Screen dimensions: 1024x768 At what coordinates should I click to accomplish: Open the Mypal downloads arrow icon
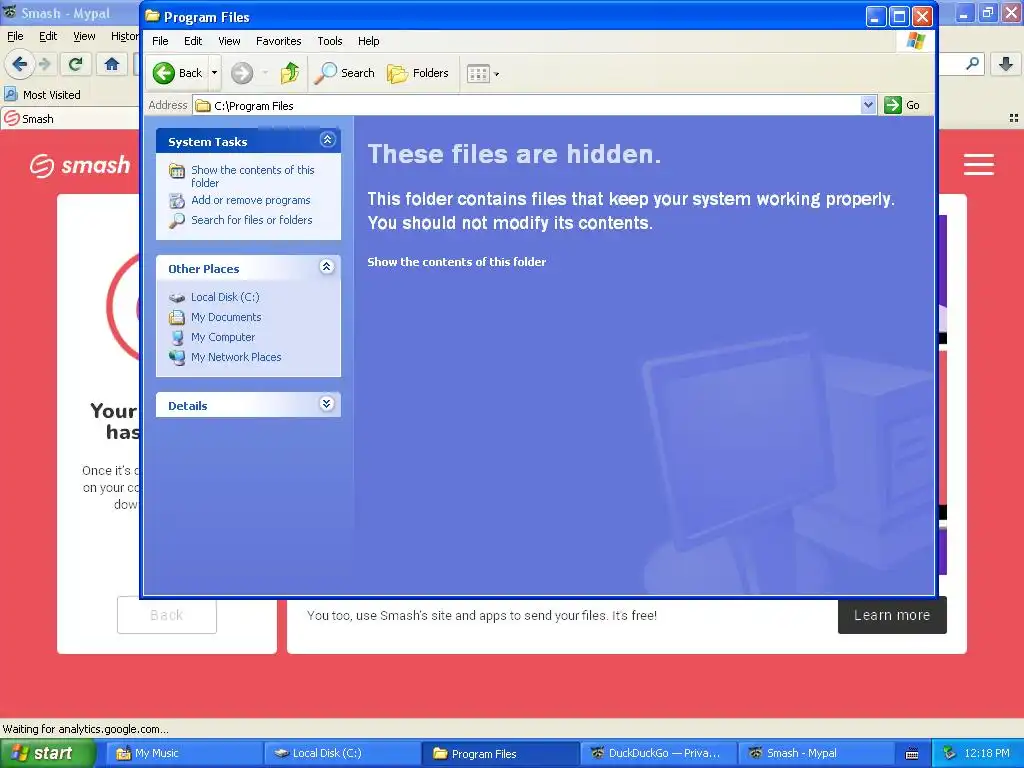click(x=1006, y=64)
